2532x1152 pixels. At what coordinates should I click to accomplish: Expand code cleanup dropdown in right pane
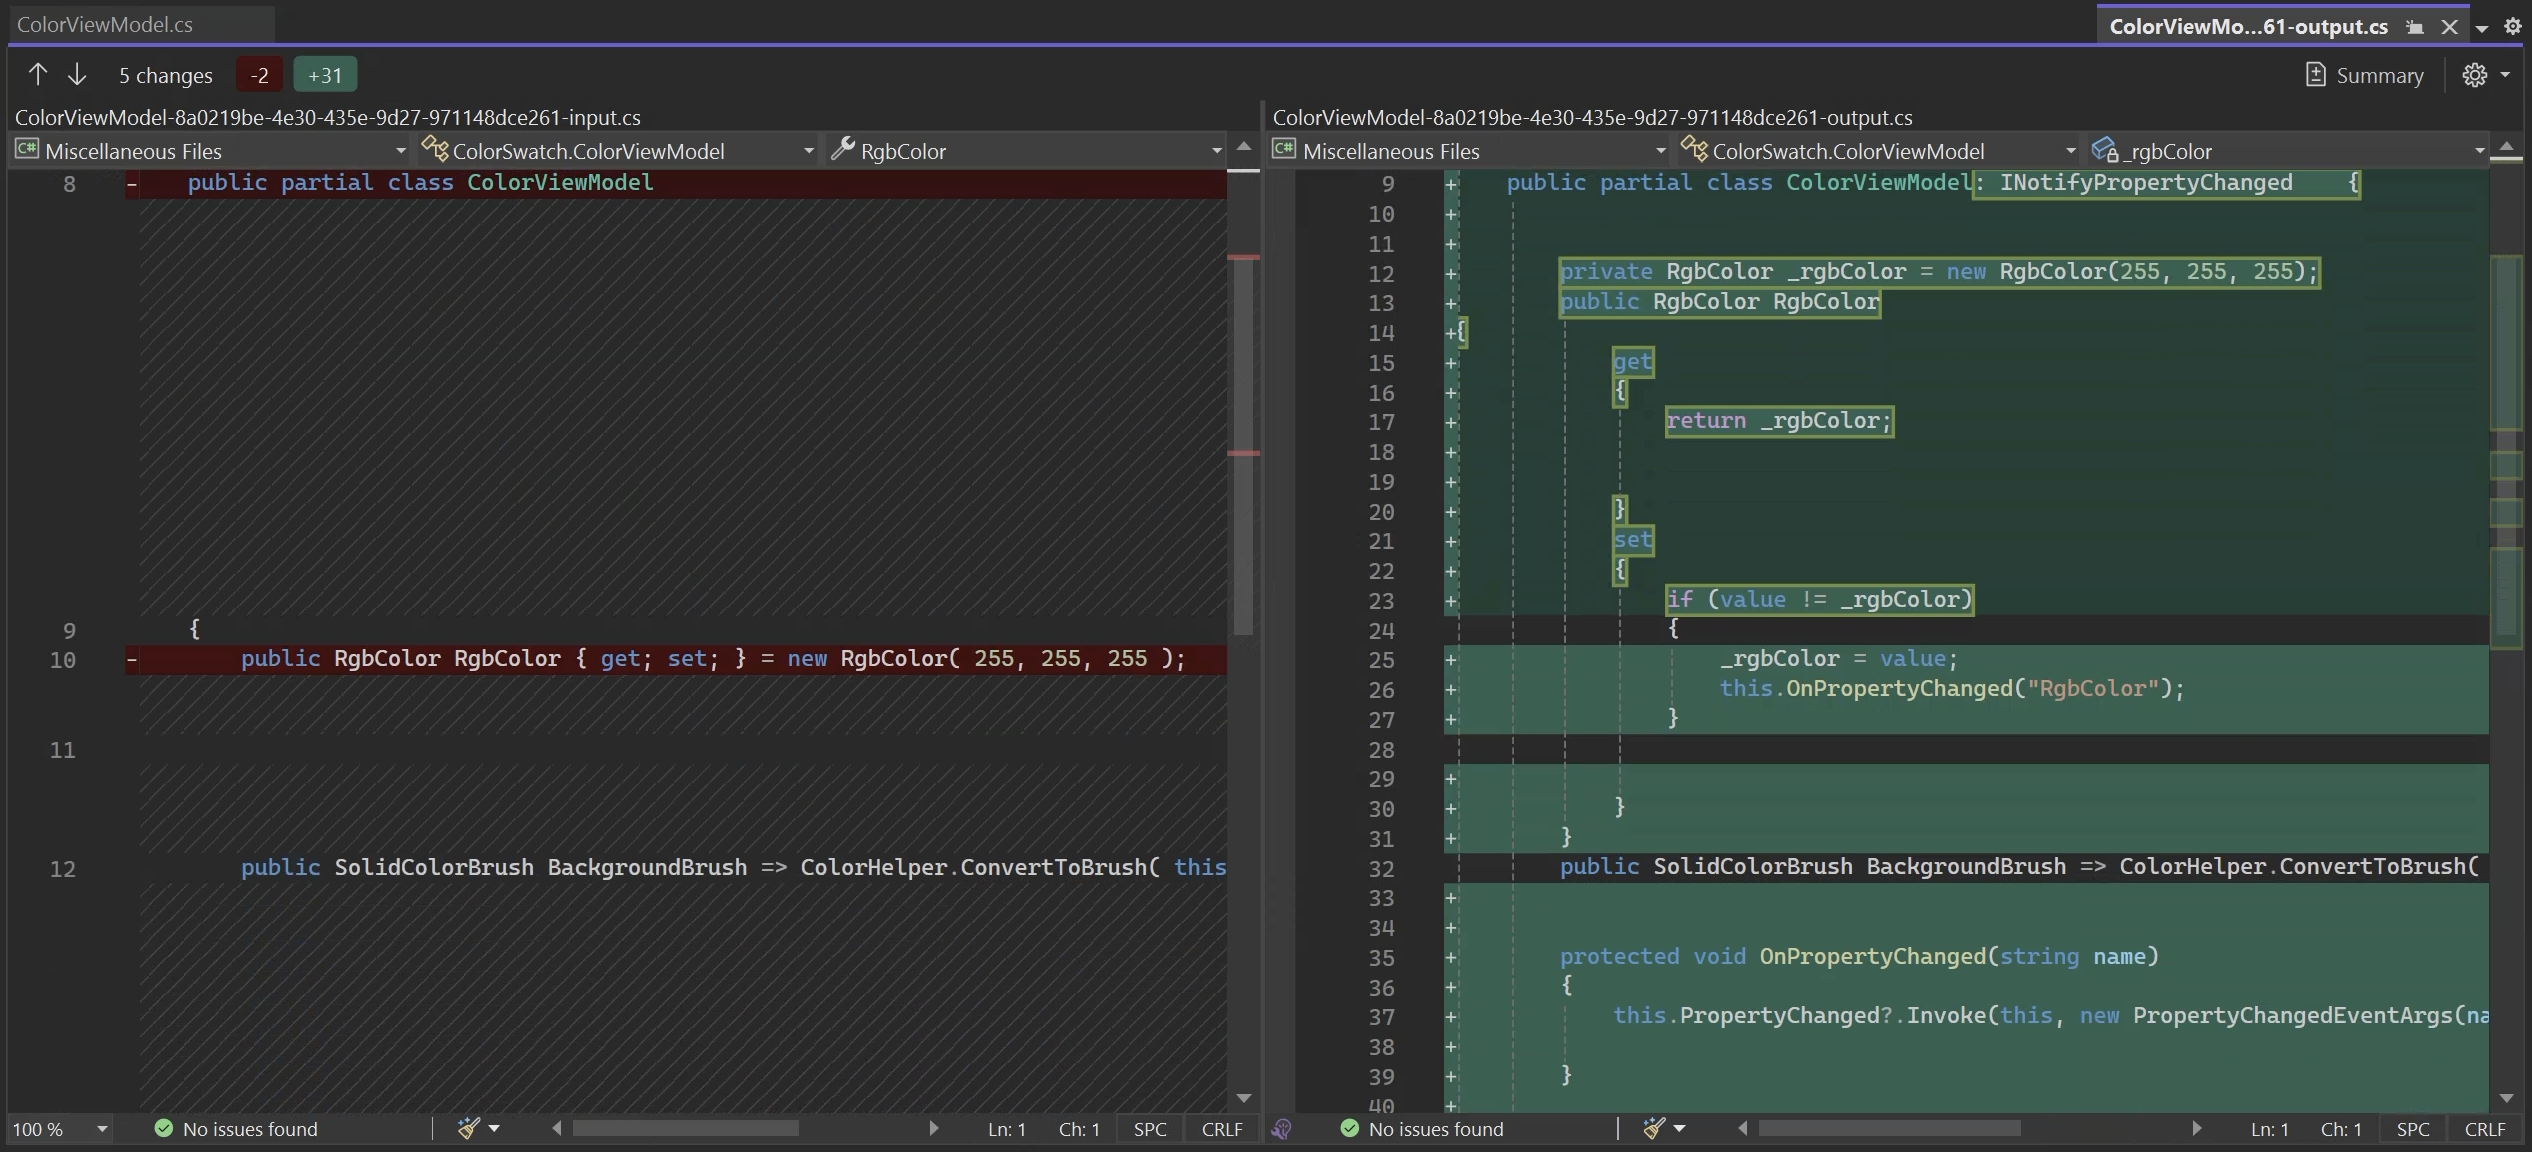pyautogui.click(x=1680, y=1129)
